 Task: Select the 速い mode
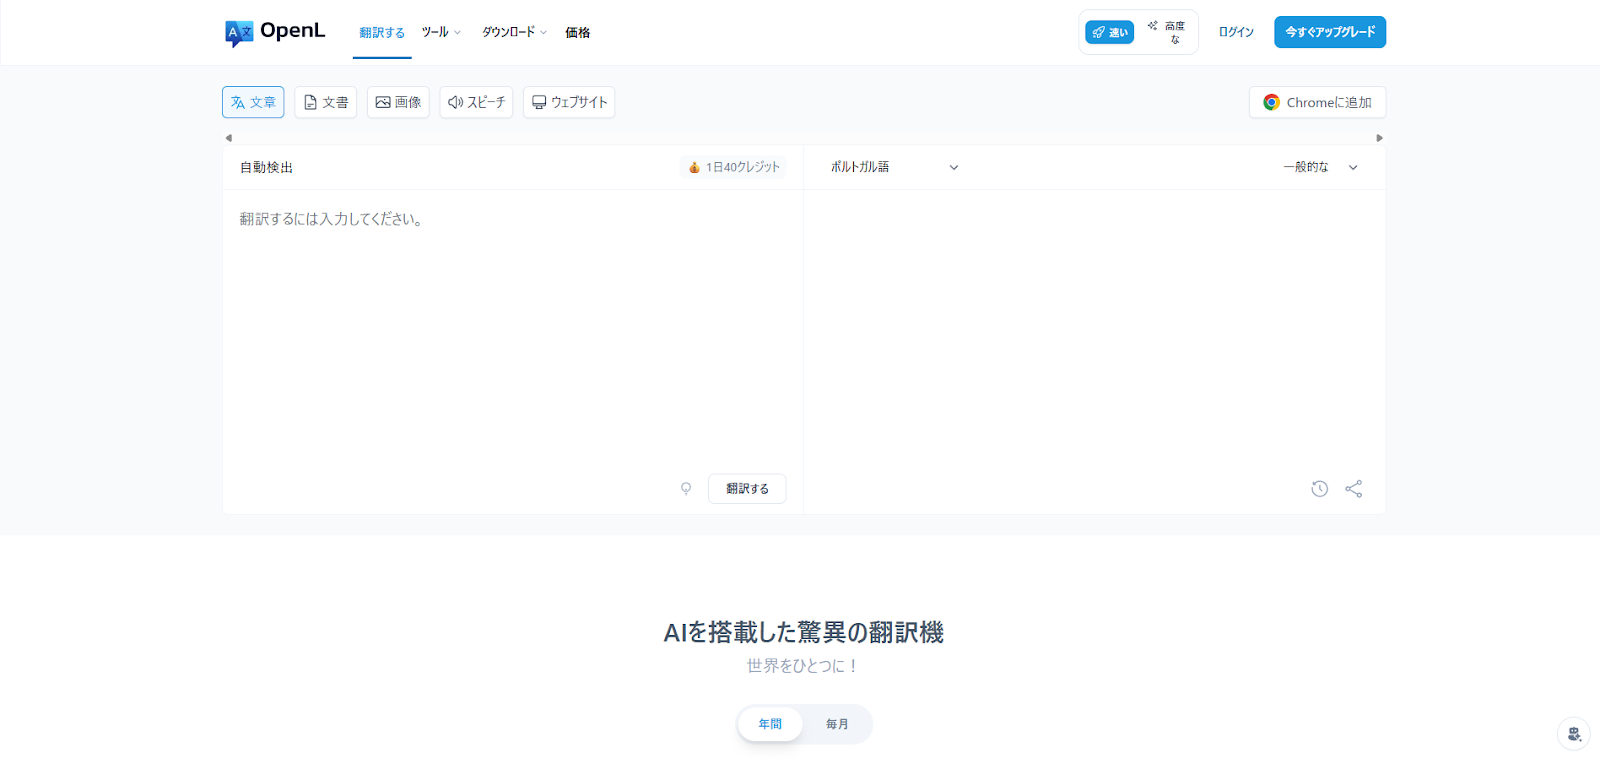click(1110, 32)
